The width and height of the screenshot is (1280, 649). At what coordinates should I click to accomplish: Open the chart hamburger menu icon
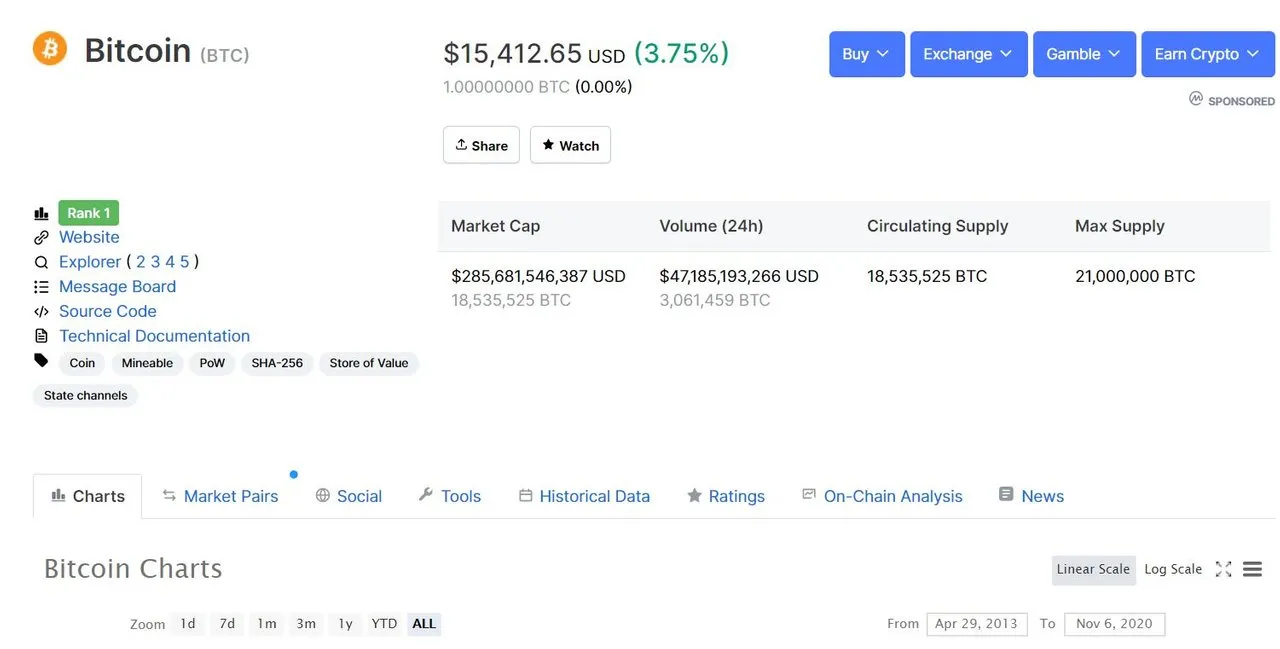pyautogui.click(x=1252, y=569)
